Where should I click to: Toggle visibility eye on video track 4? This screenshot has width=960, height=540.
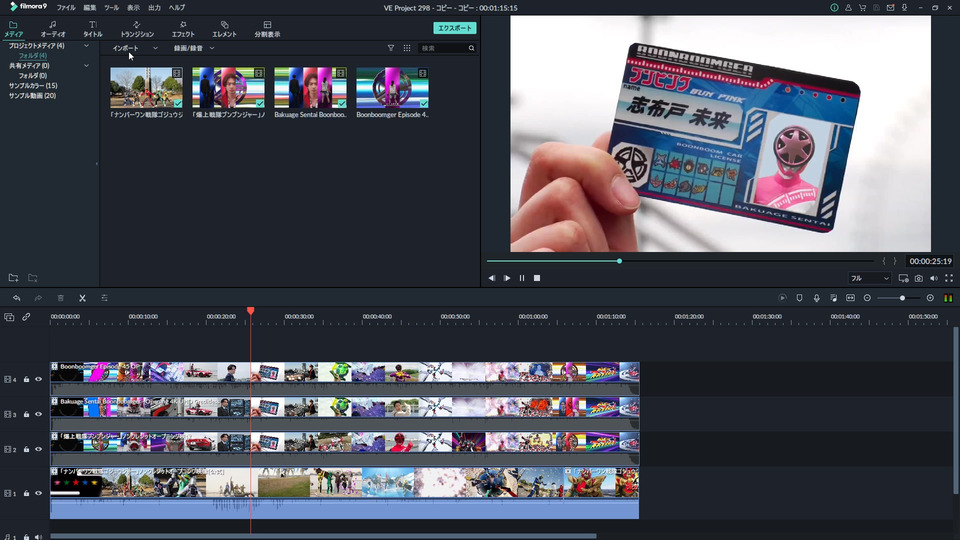pyautogui.click(x=39, y=380)
